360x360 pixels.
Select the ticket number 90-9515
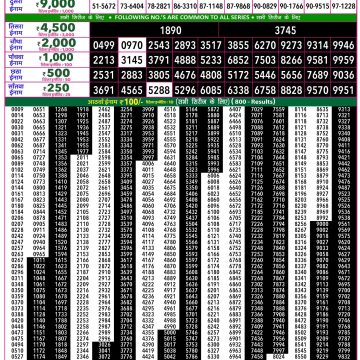pos(317,6)
